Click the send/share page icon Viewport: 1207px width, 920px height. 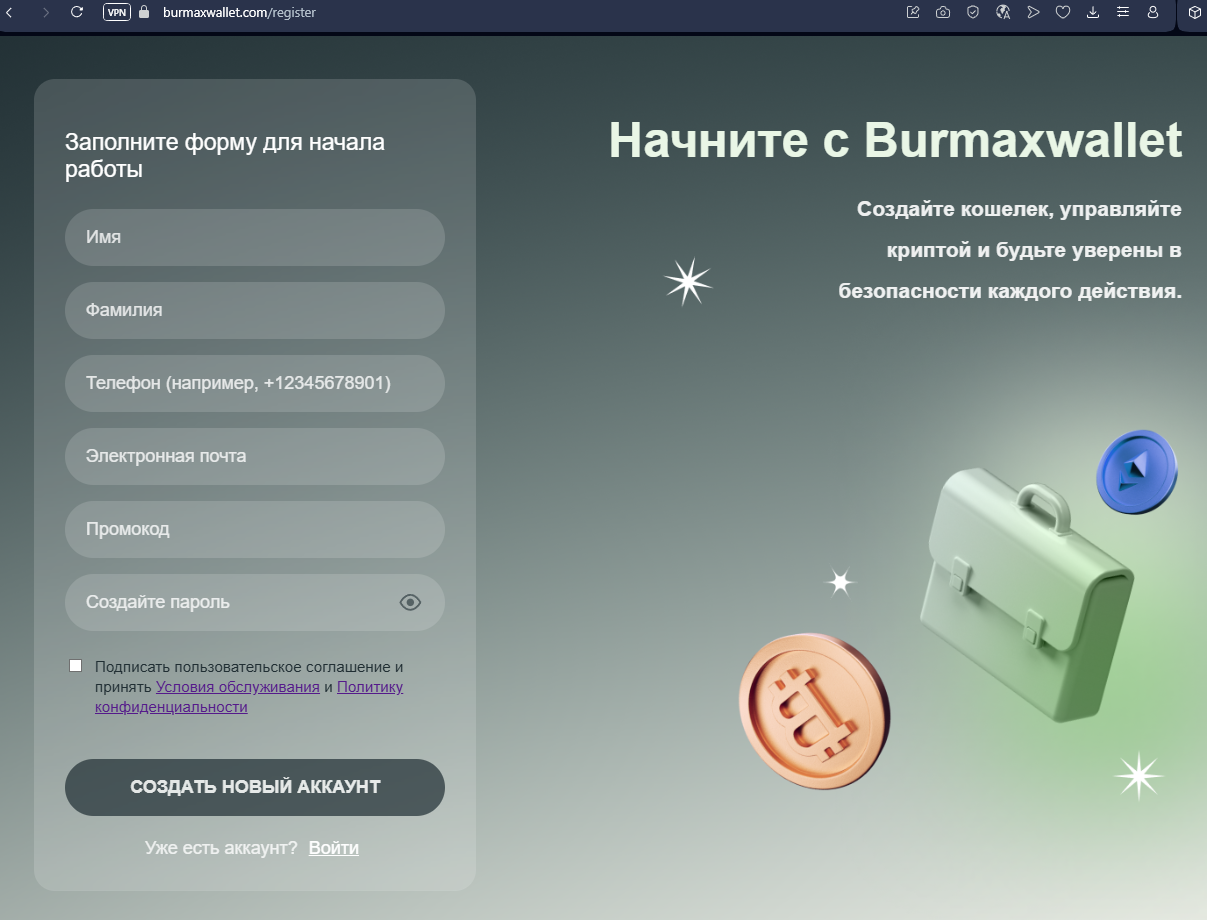(1033, 13)
